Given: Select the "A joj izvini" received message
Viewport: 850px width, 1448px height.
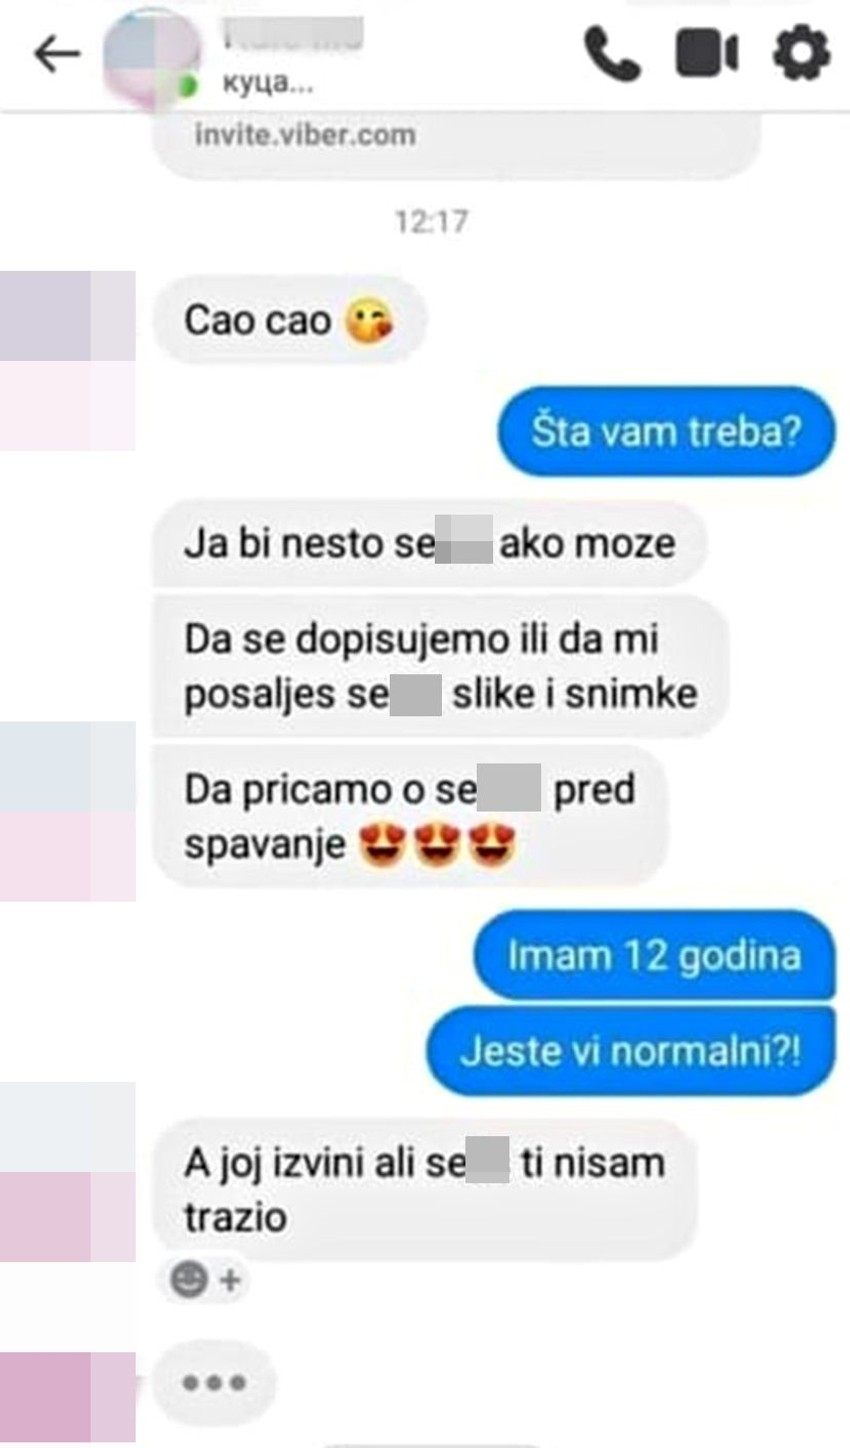Looking at the screenshot, I should pyautogui.click(x=424, y=1188).
